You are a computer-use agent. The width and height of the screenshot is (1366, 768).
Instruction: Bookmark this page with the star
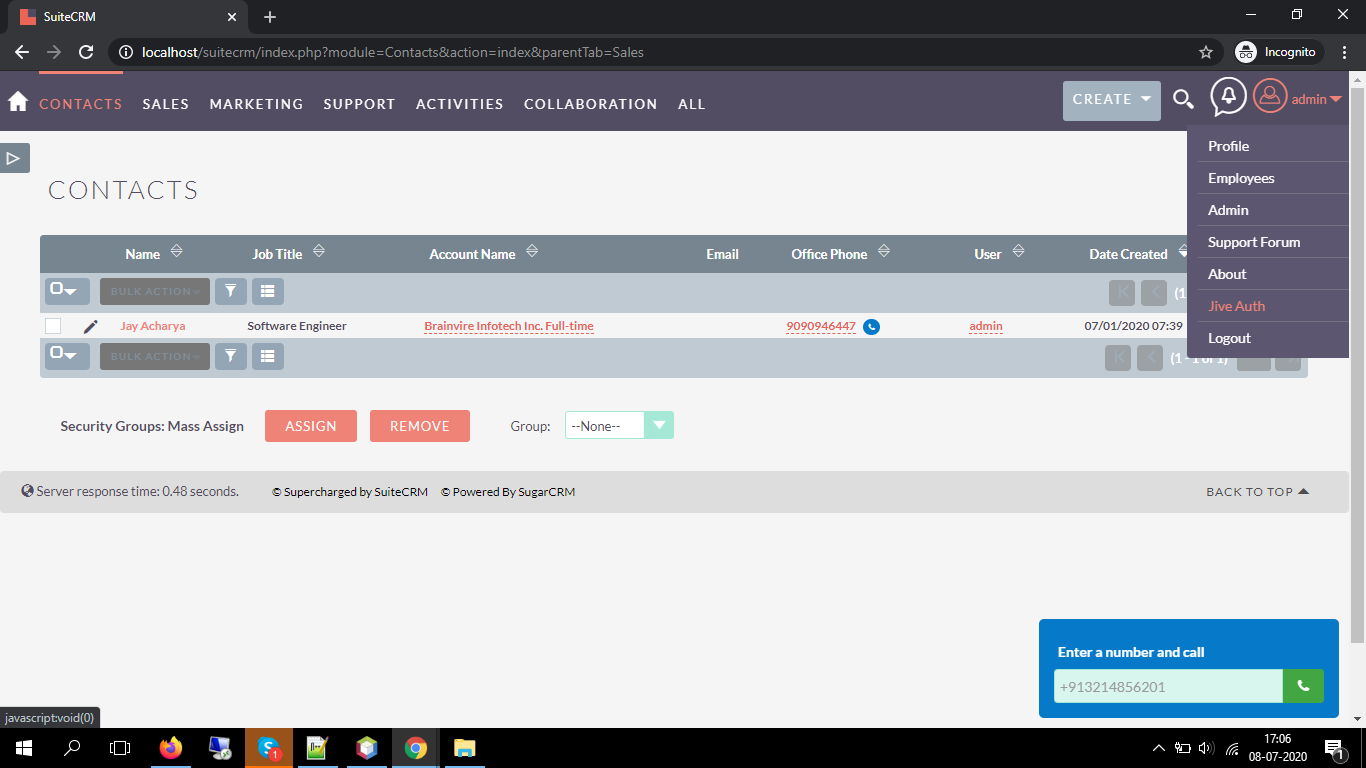(1206, 52)
